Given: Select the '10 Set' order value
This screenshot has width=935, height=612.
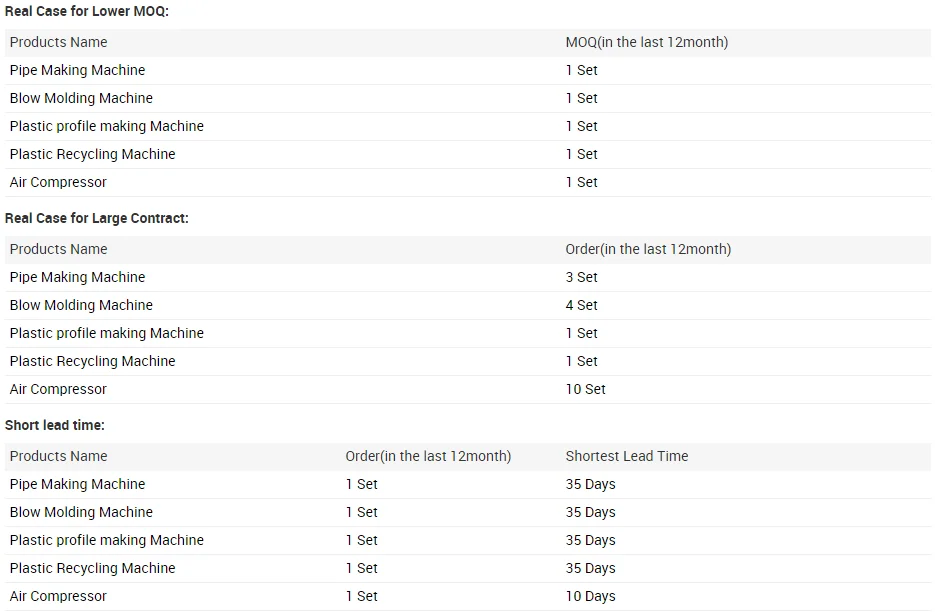Looking at the screenshot, I should click(x=585, y=389).
